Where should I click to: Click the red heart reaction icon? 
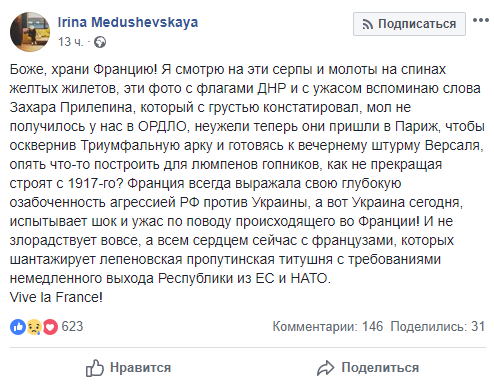pyautogui.click(x=50, y=327)
